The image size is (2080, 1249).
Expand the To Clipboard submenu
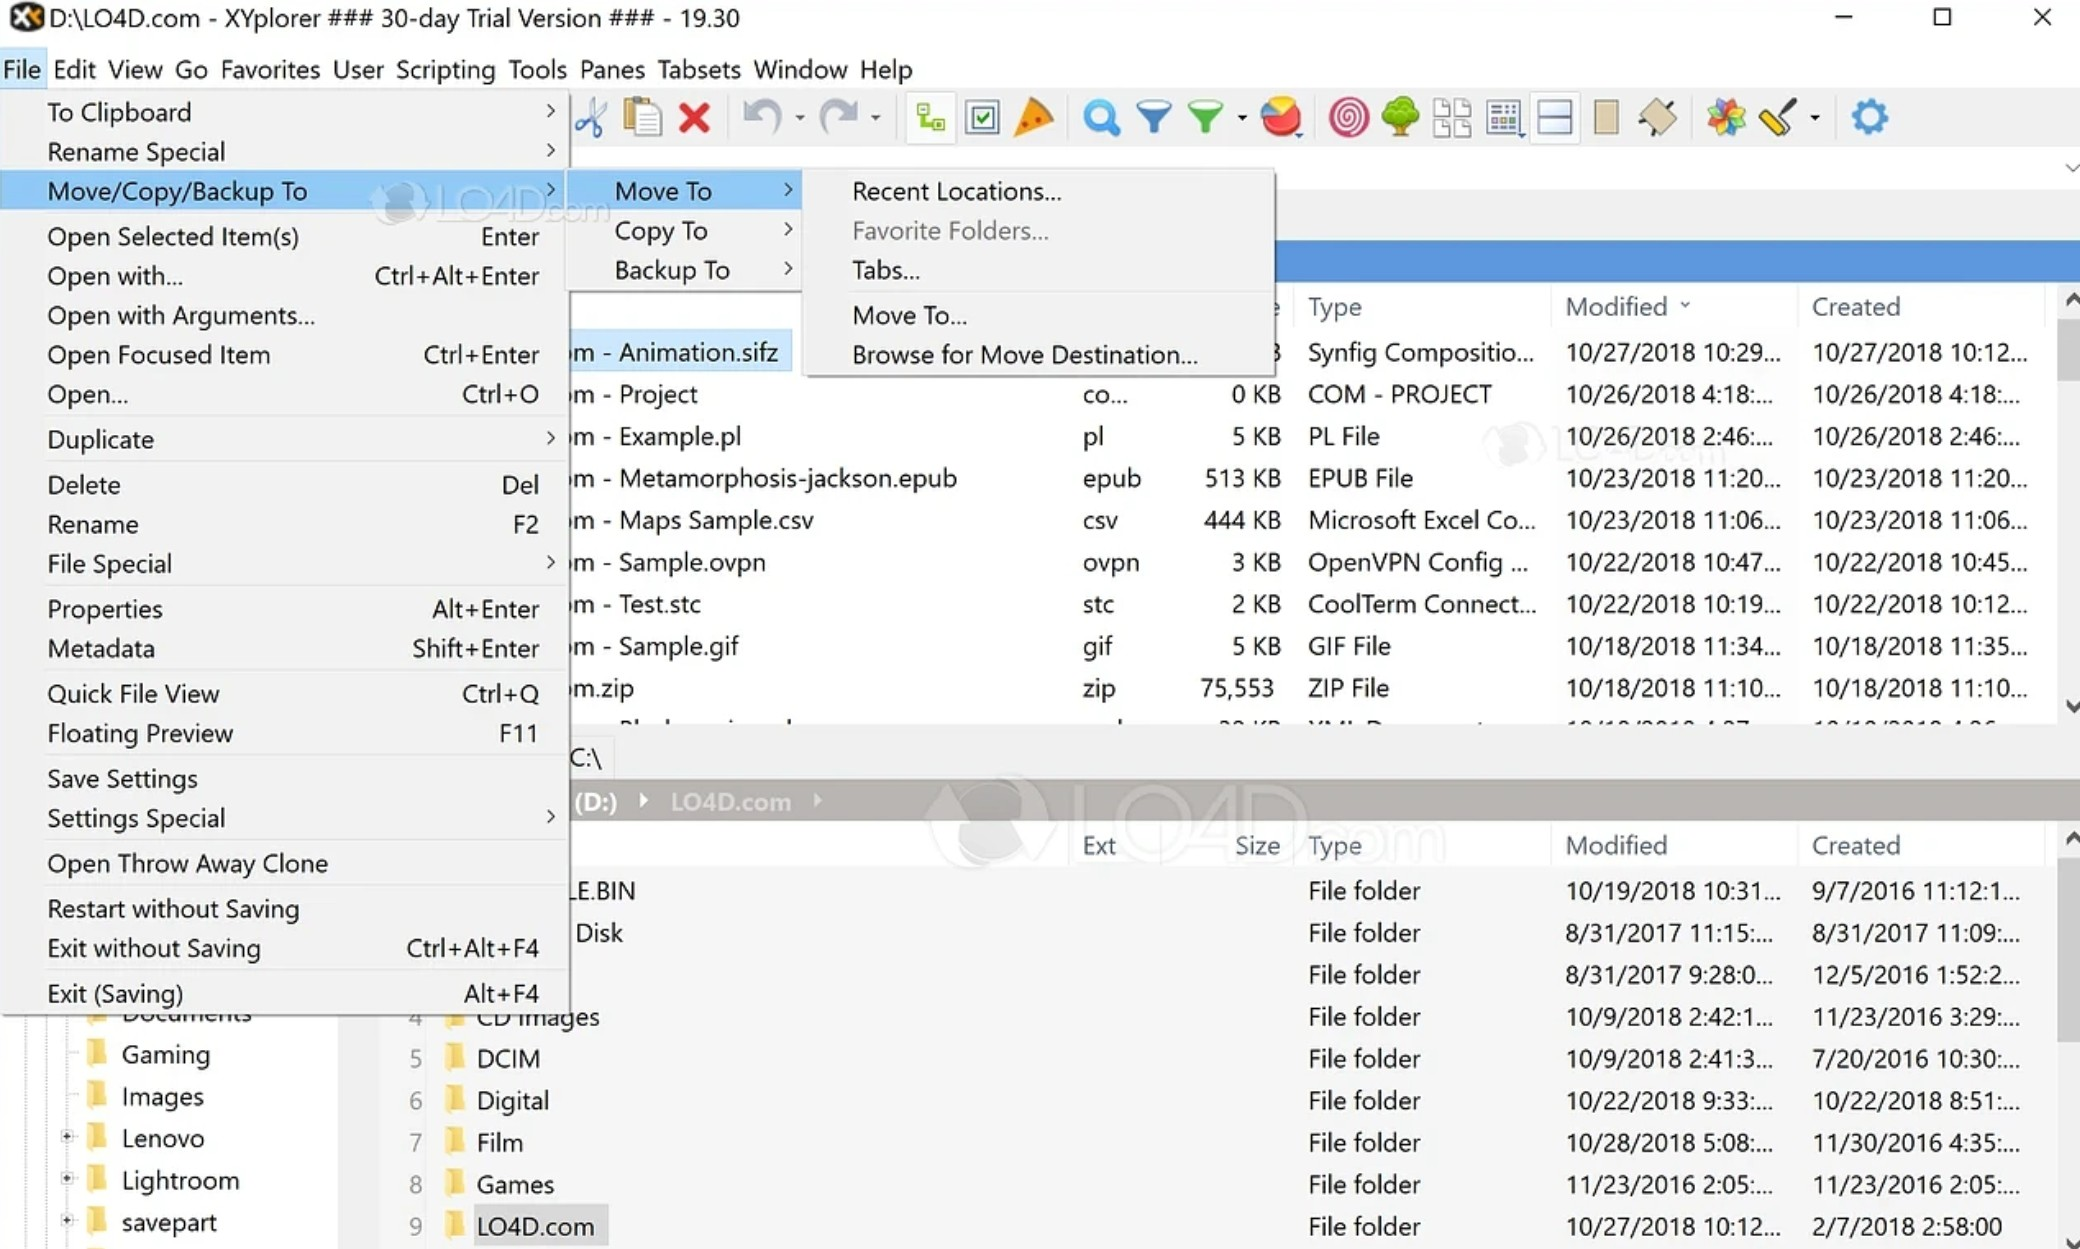click(x=285, y=112)
